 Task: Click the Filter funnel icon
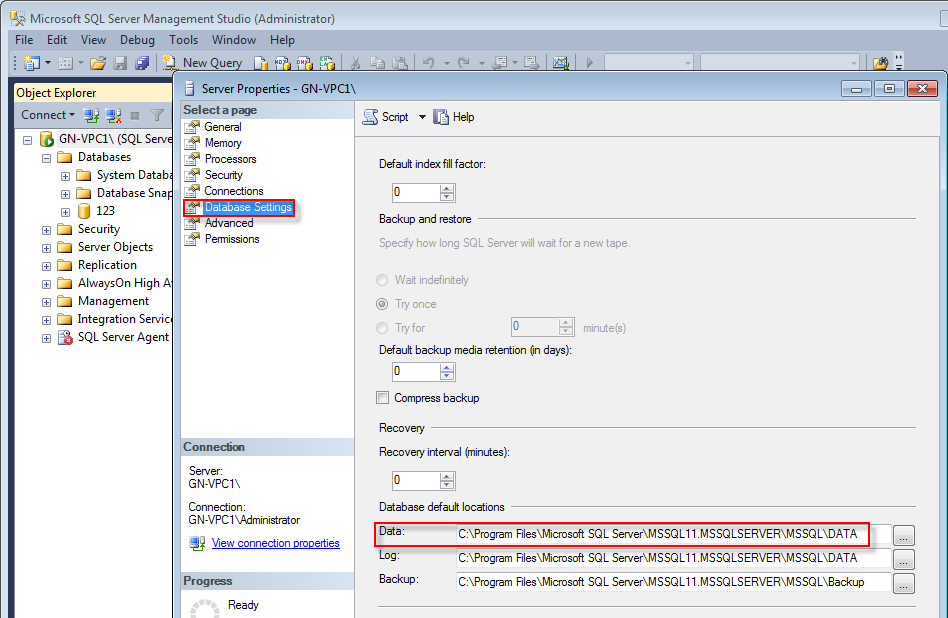(x=157, y=115)
